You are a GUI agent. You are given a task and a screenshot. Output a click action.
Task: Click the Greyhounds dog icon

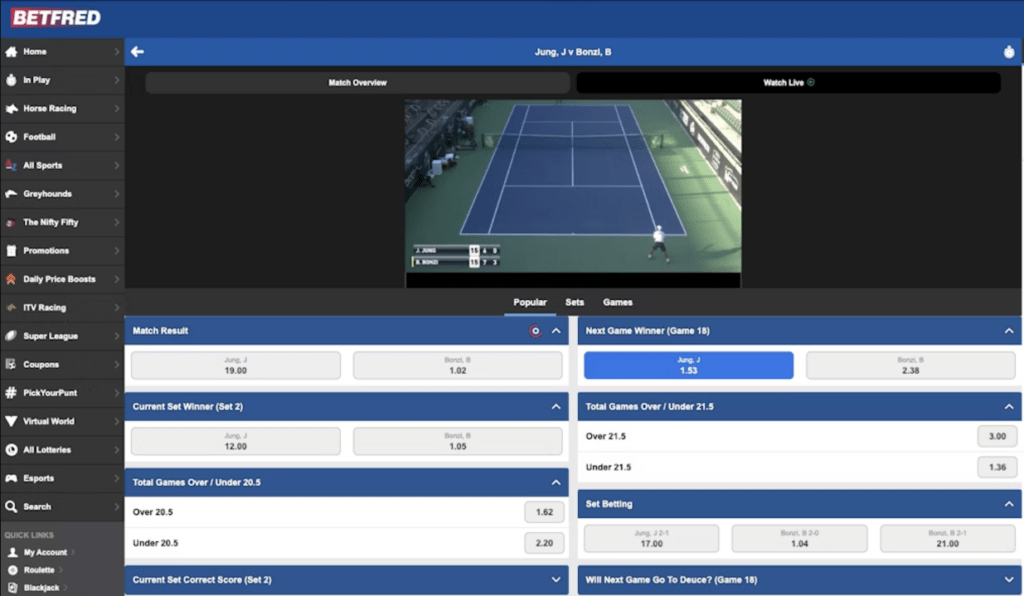11,194
